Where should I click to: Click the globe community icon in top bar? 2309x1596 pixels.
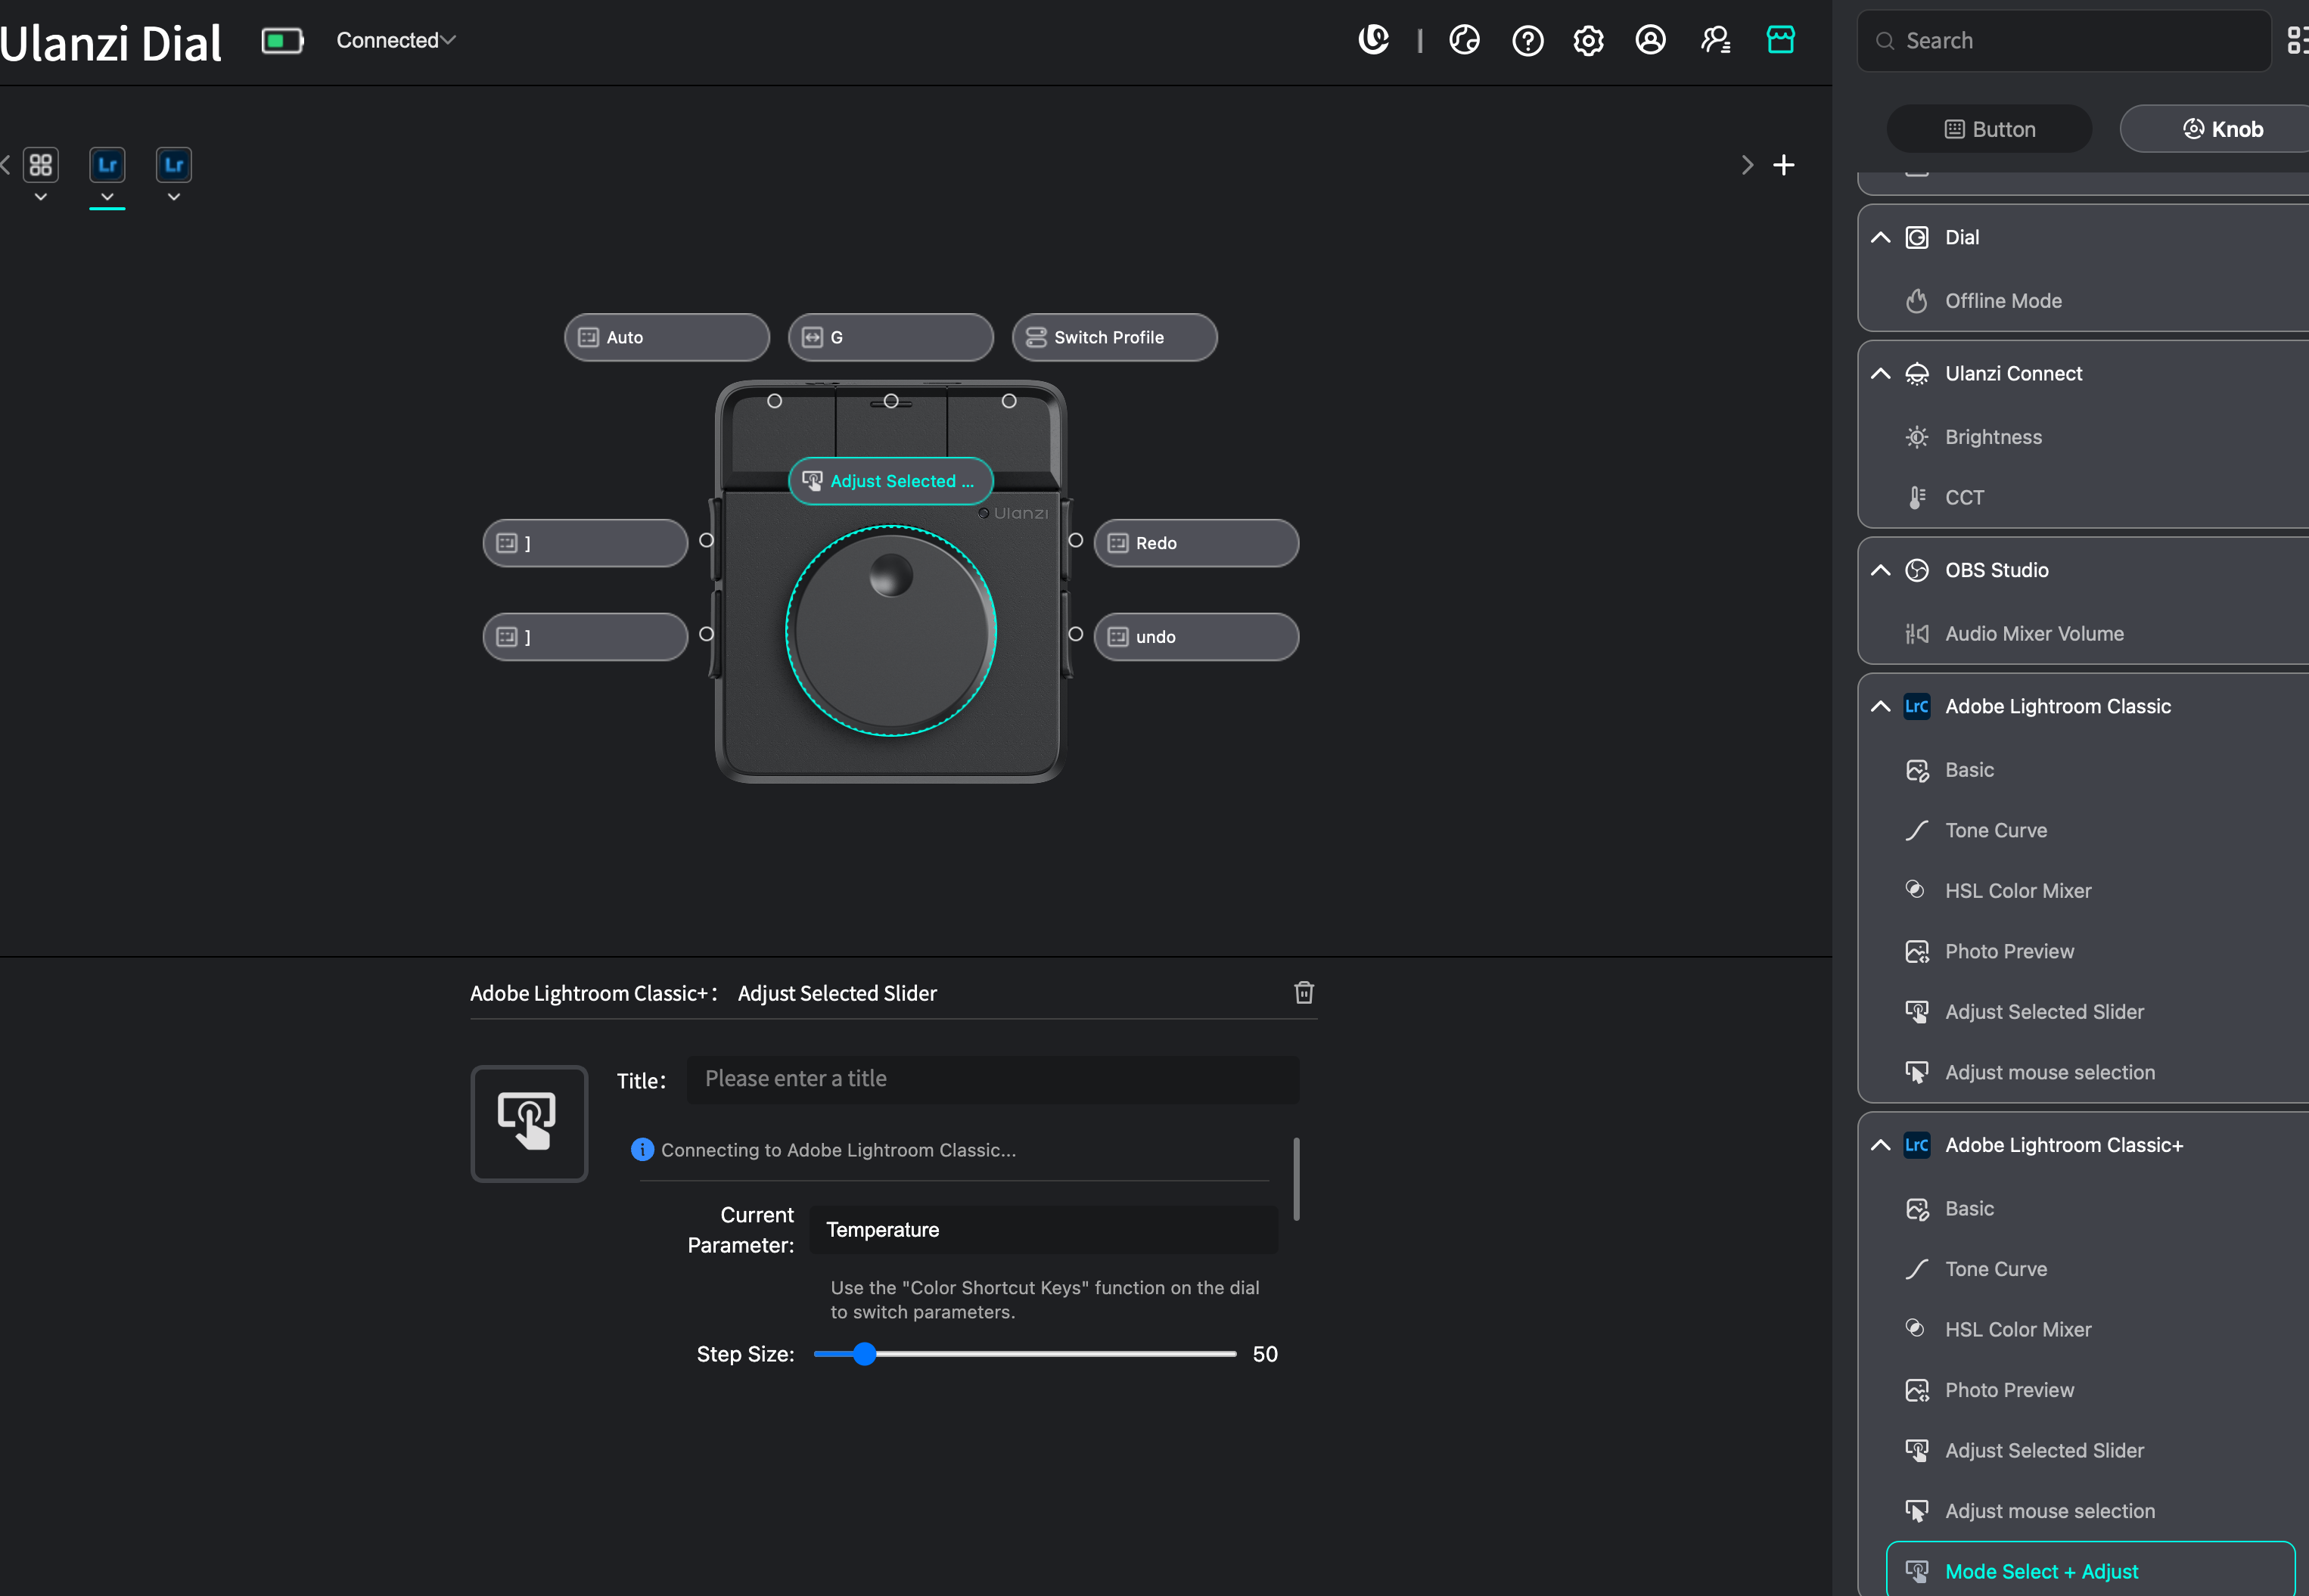[1464, 40]
